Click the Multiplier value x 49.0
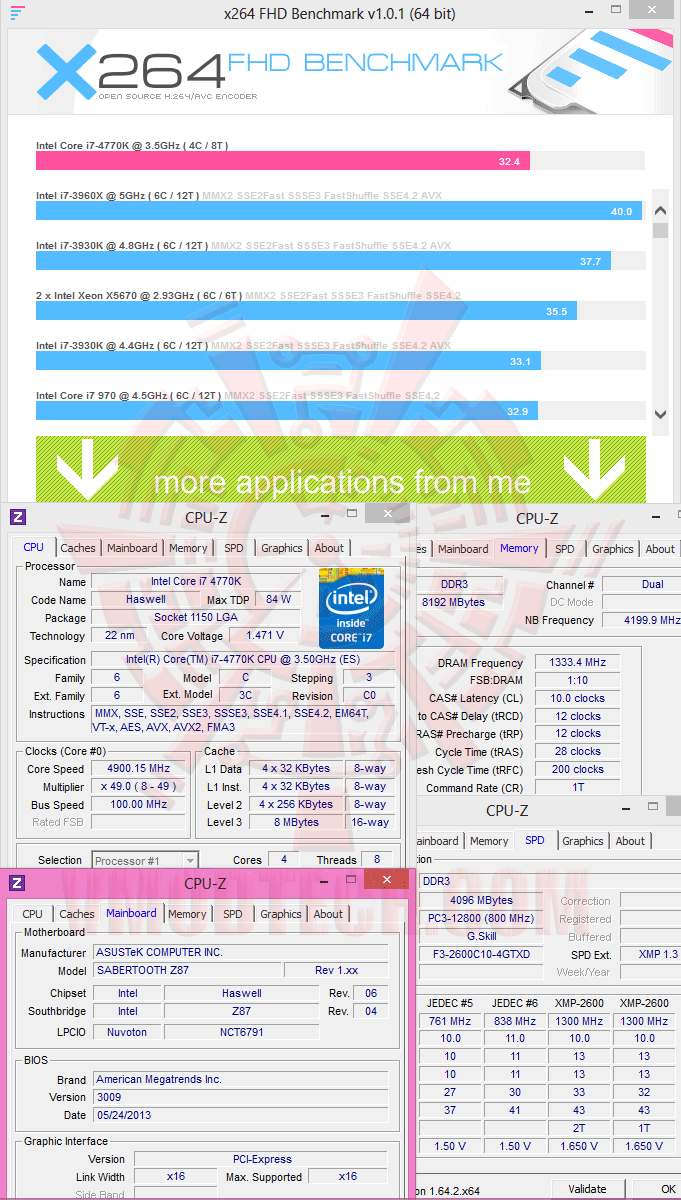 [138, 787]
